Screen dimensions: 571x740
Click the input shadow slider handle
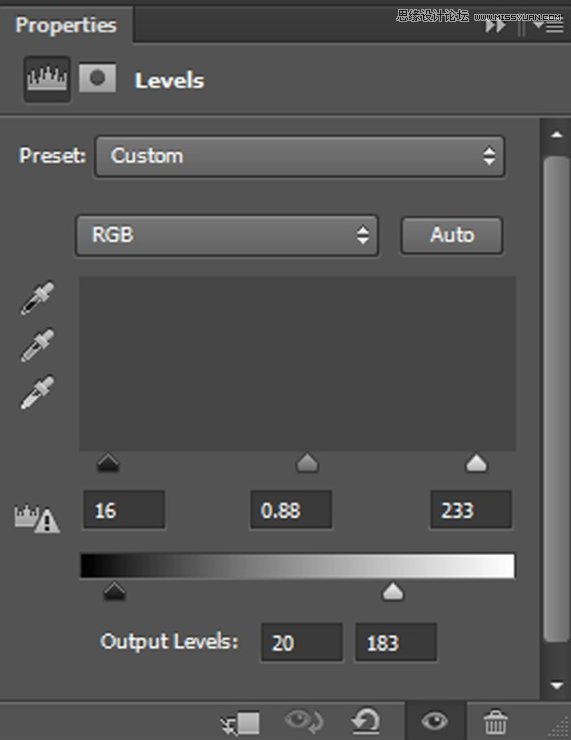108,463
